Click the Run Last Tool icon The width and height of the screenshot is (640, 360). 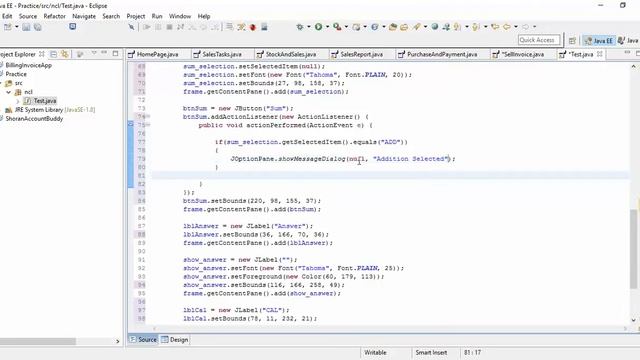(x=337, y=27)
